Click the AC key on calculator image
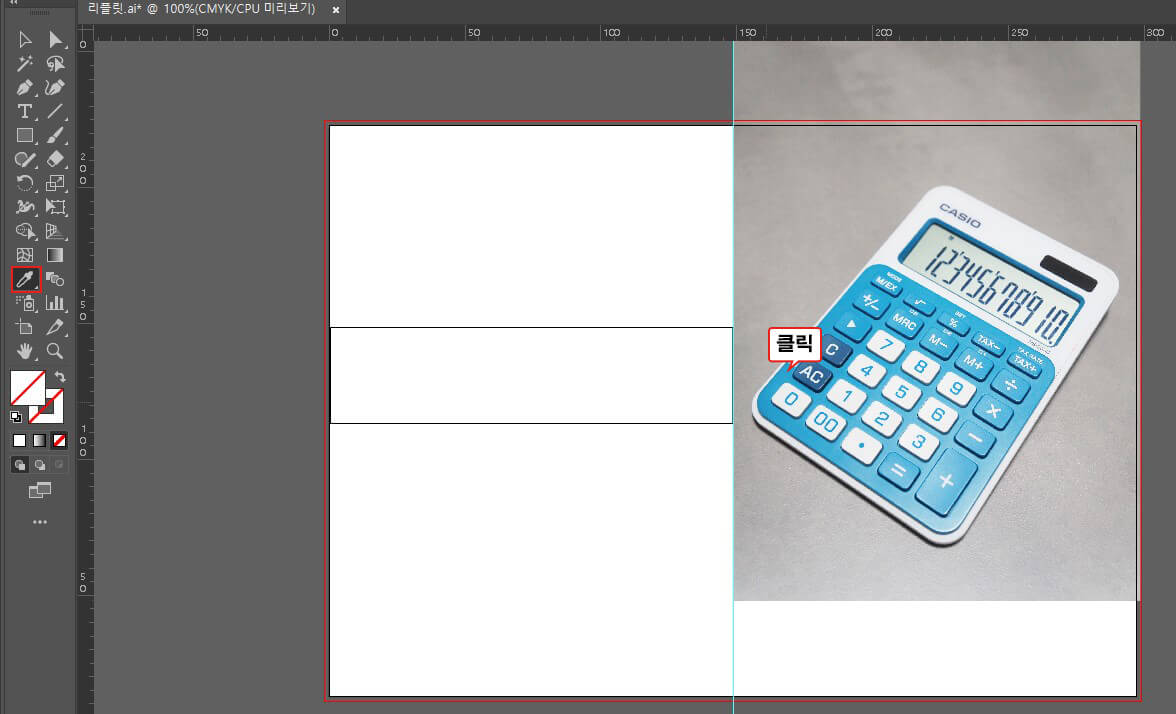Screen dimensions: 1176x714 click(810, 373)
